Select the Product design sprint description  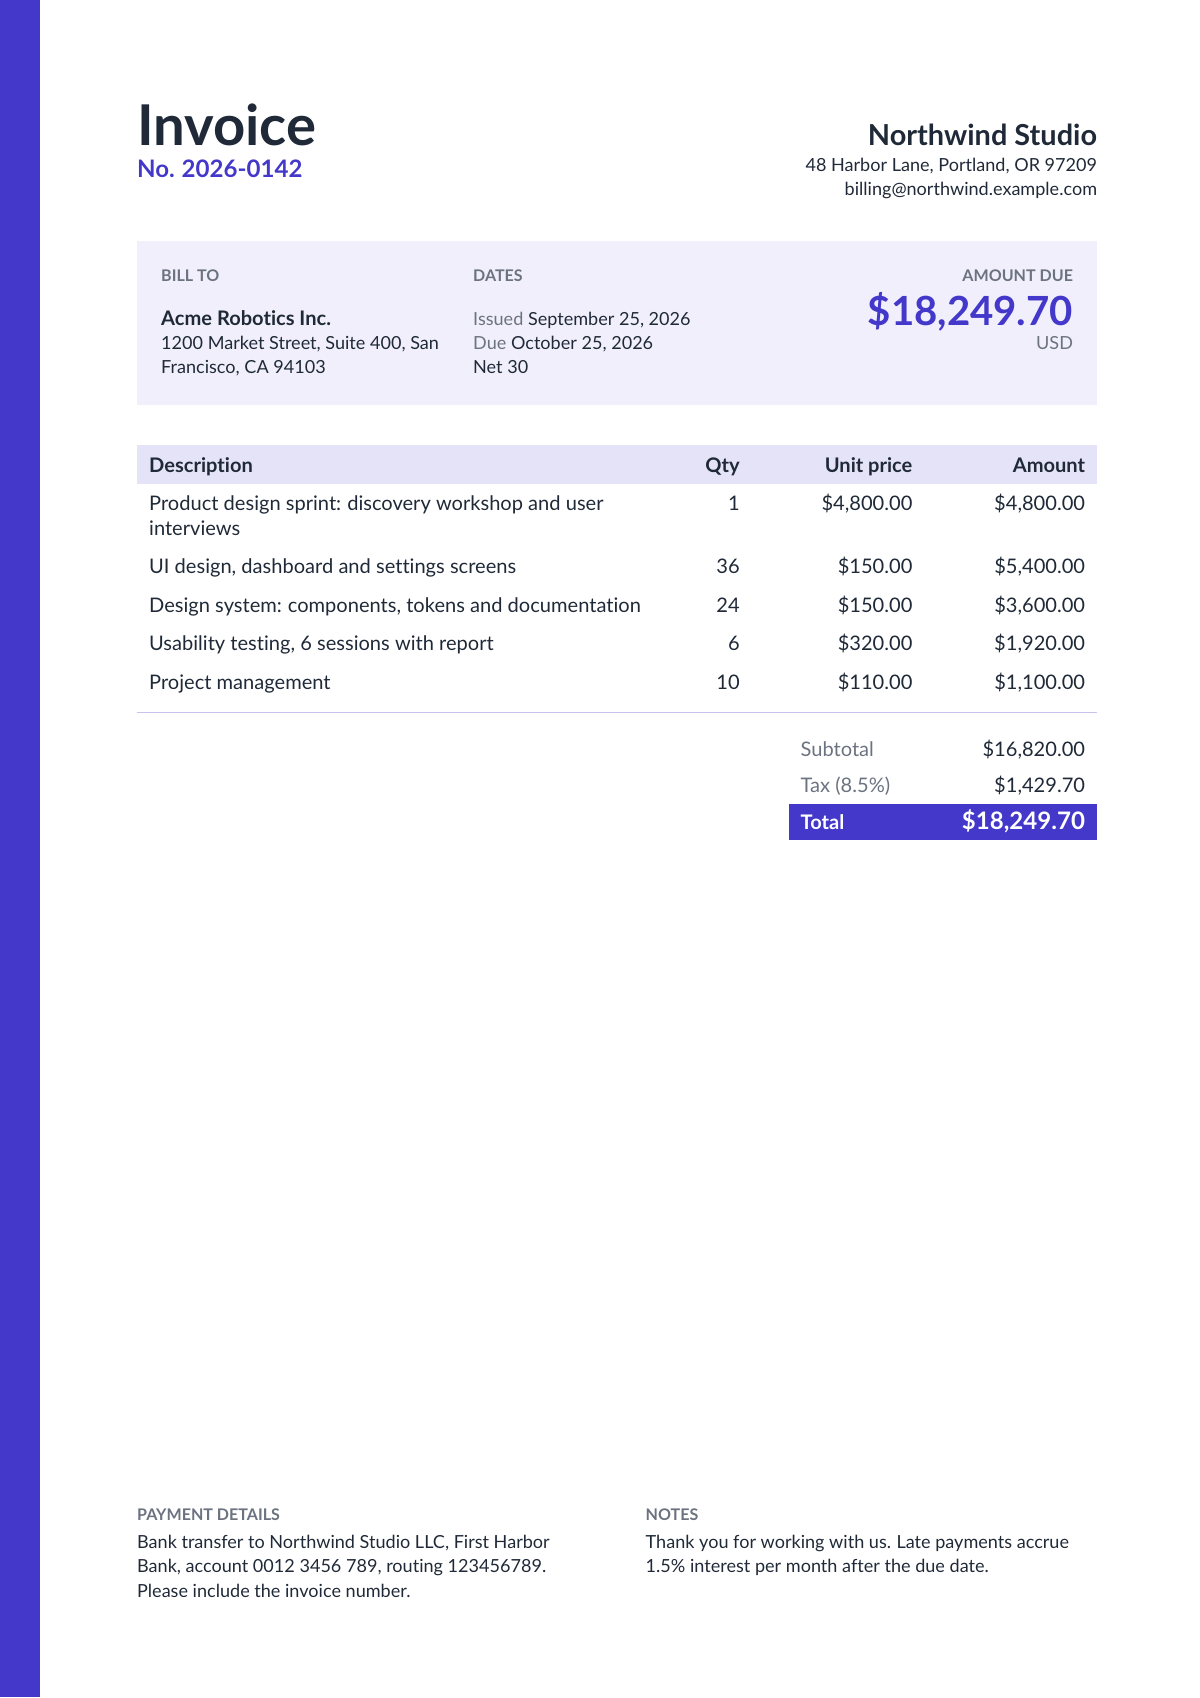[x=376, y=516]
